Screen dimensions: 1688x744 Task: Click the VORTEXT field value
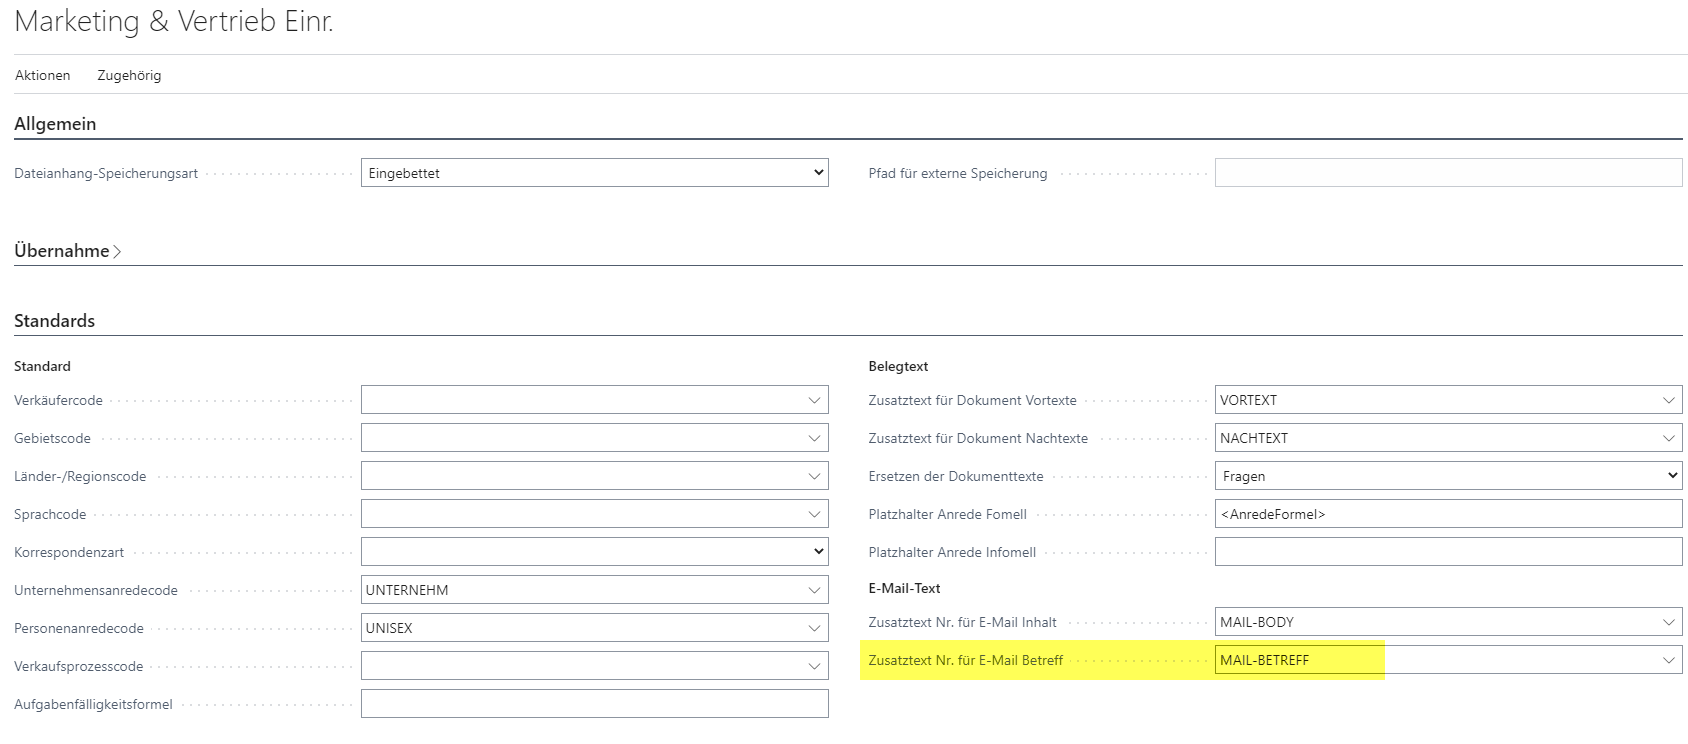(1248, 400)
